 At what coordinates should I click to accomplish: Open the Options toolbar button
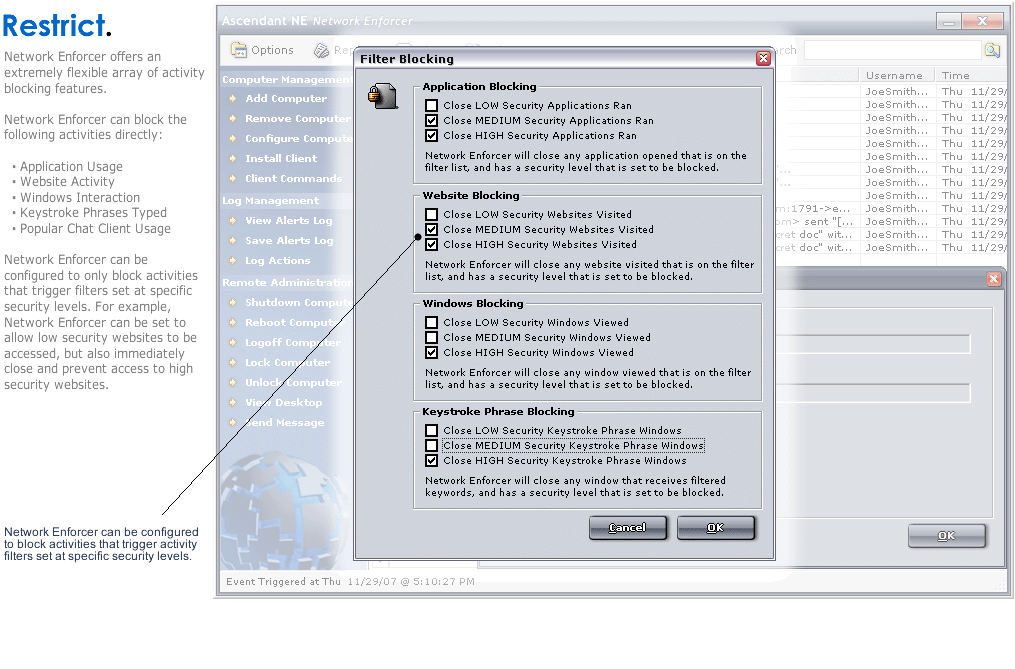(262, 50)
